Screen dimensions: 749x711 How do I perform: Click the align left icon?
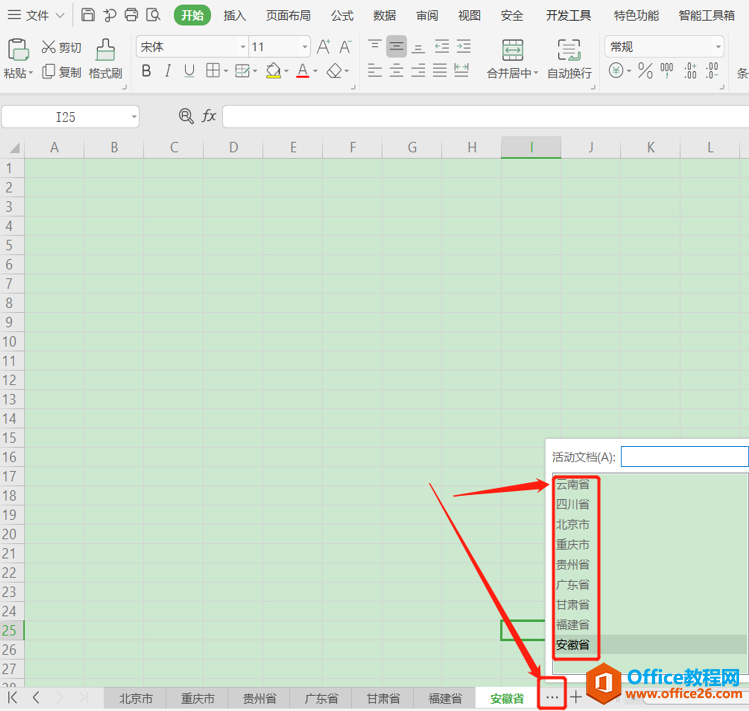[375, 71]
